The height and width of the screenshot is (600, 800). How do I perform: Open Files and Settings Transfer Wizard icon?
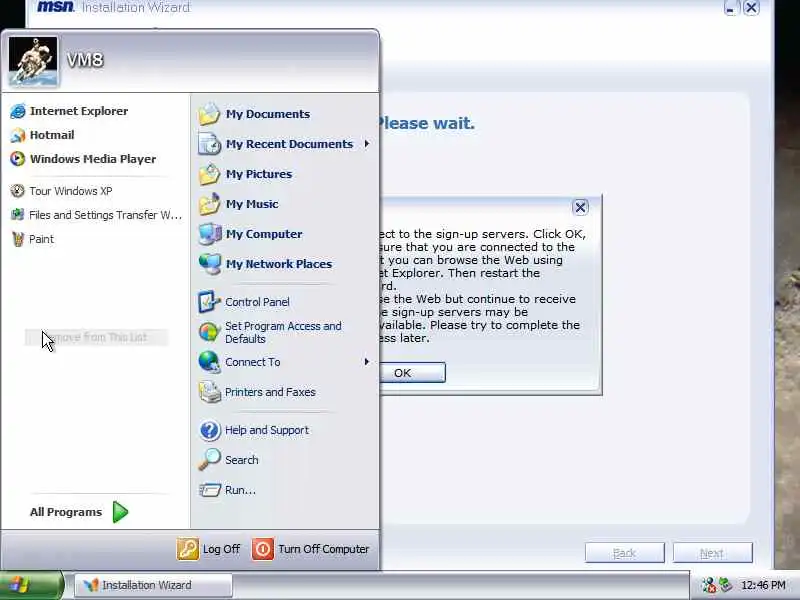17,215
